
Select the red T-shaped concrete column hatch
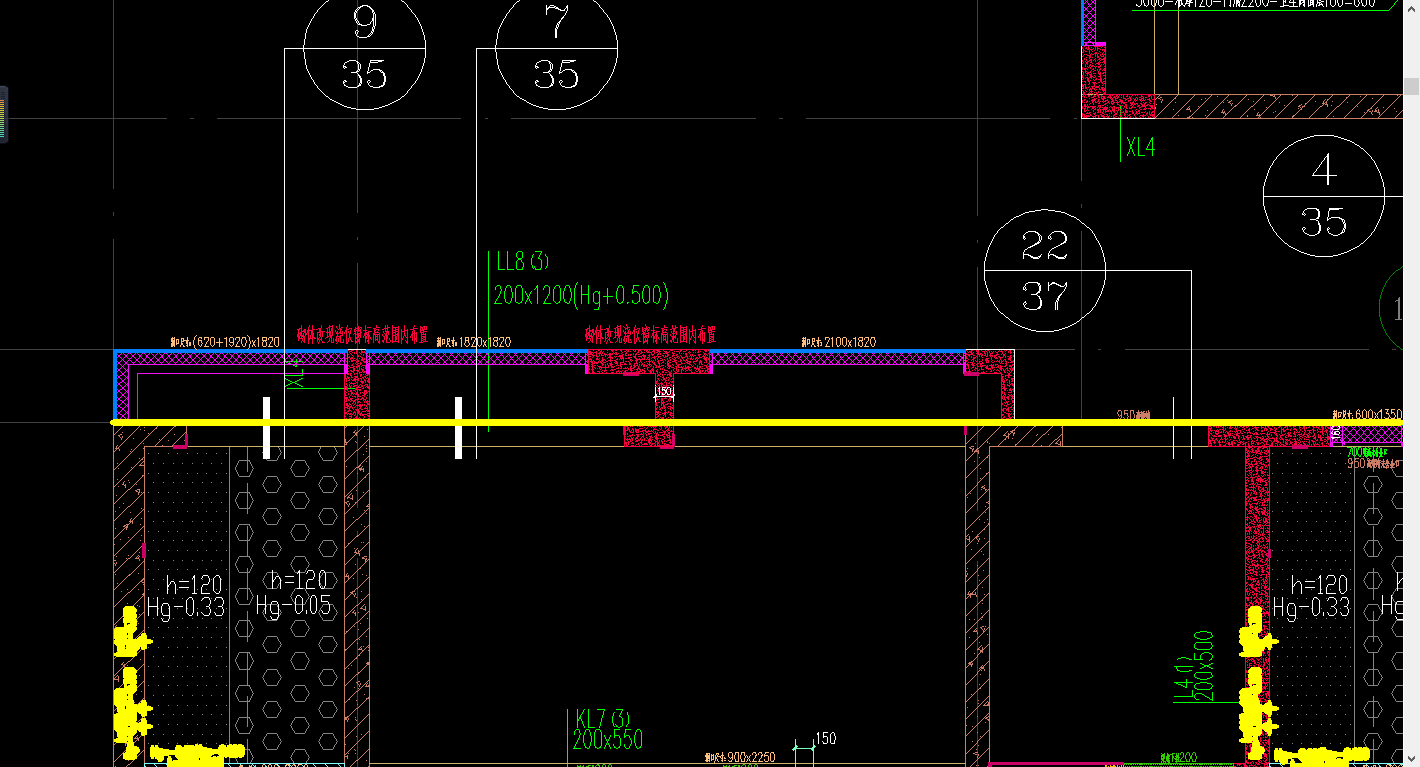point(649,364)
